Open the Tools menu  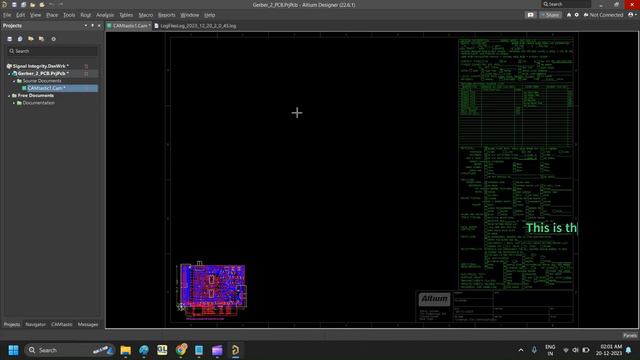(x=69, y=15)
